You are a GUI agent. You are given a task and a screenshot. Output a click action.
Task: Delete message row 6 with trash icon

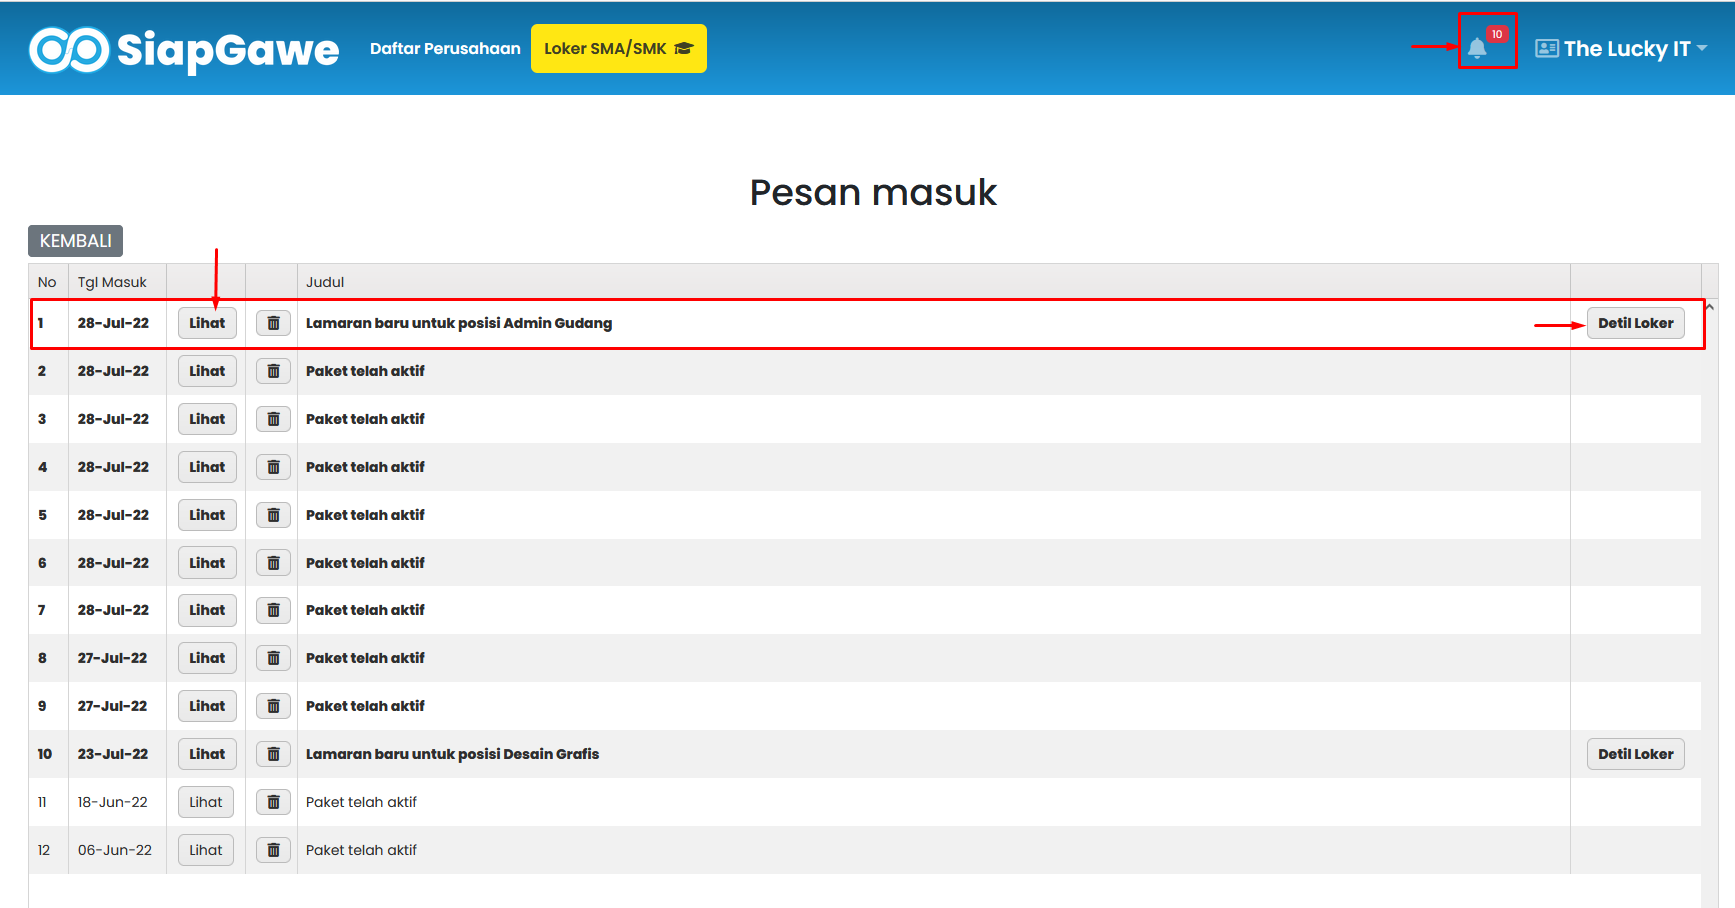(273, 563)
